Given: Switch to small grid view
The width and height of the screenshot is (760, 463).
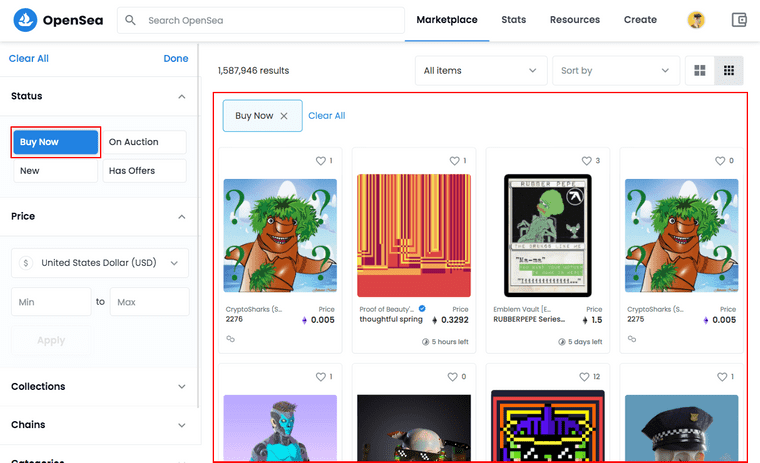Looking at the screenshot, I should (728, 71).
